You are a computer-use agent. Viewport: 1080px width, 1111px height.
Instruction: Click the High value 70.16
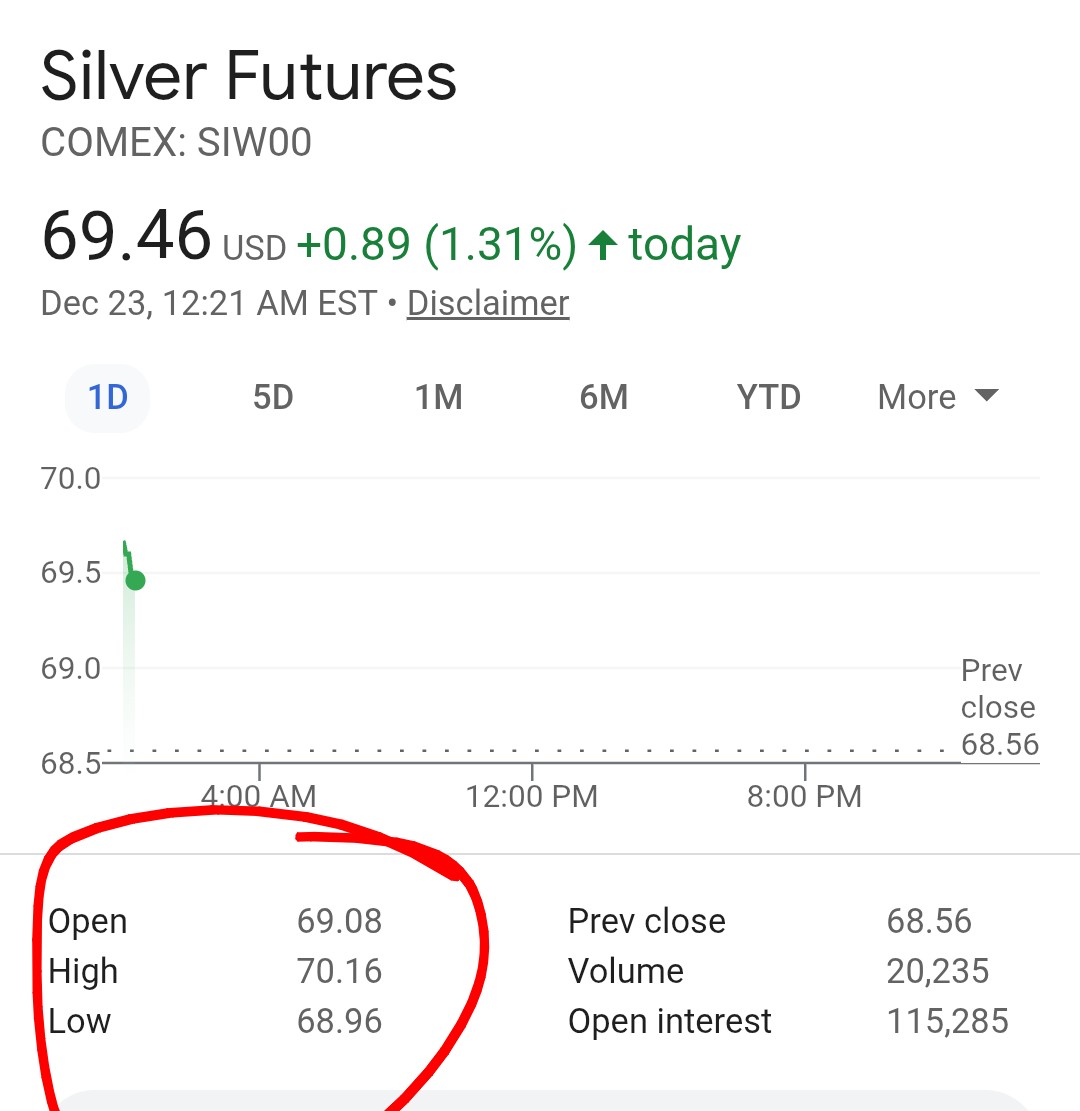point(339,971)
